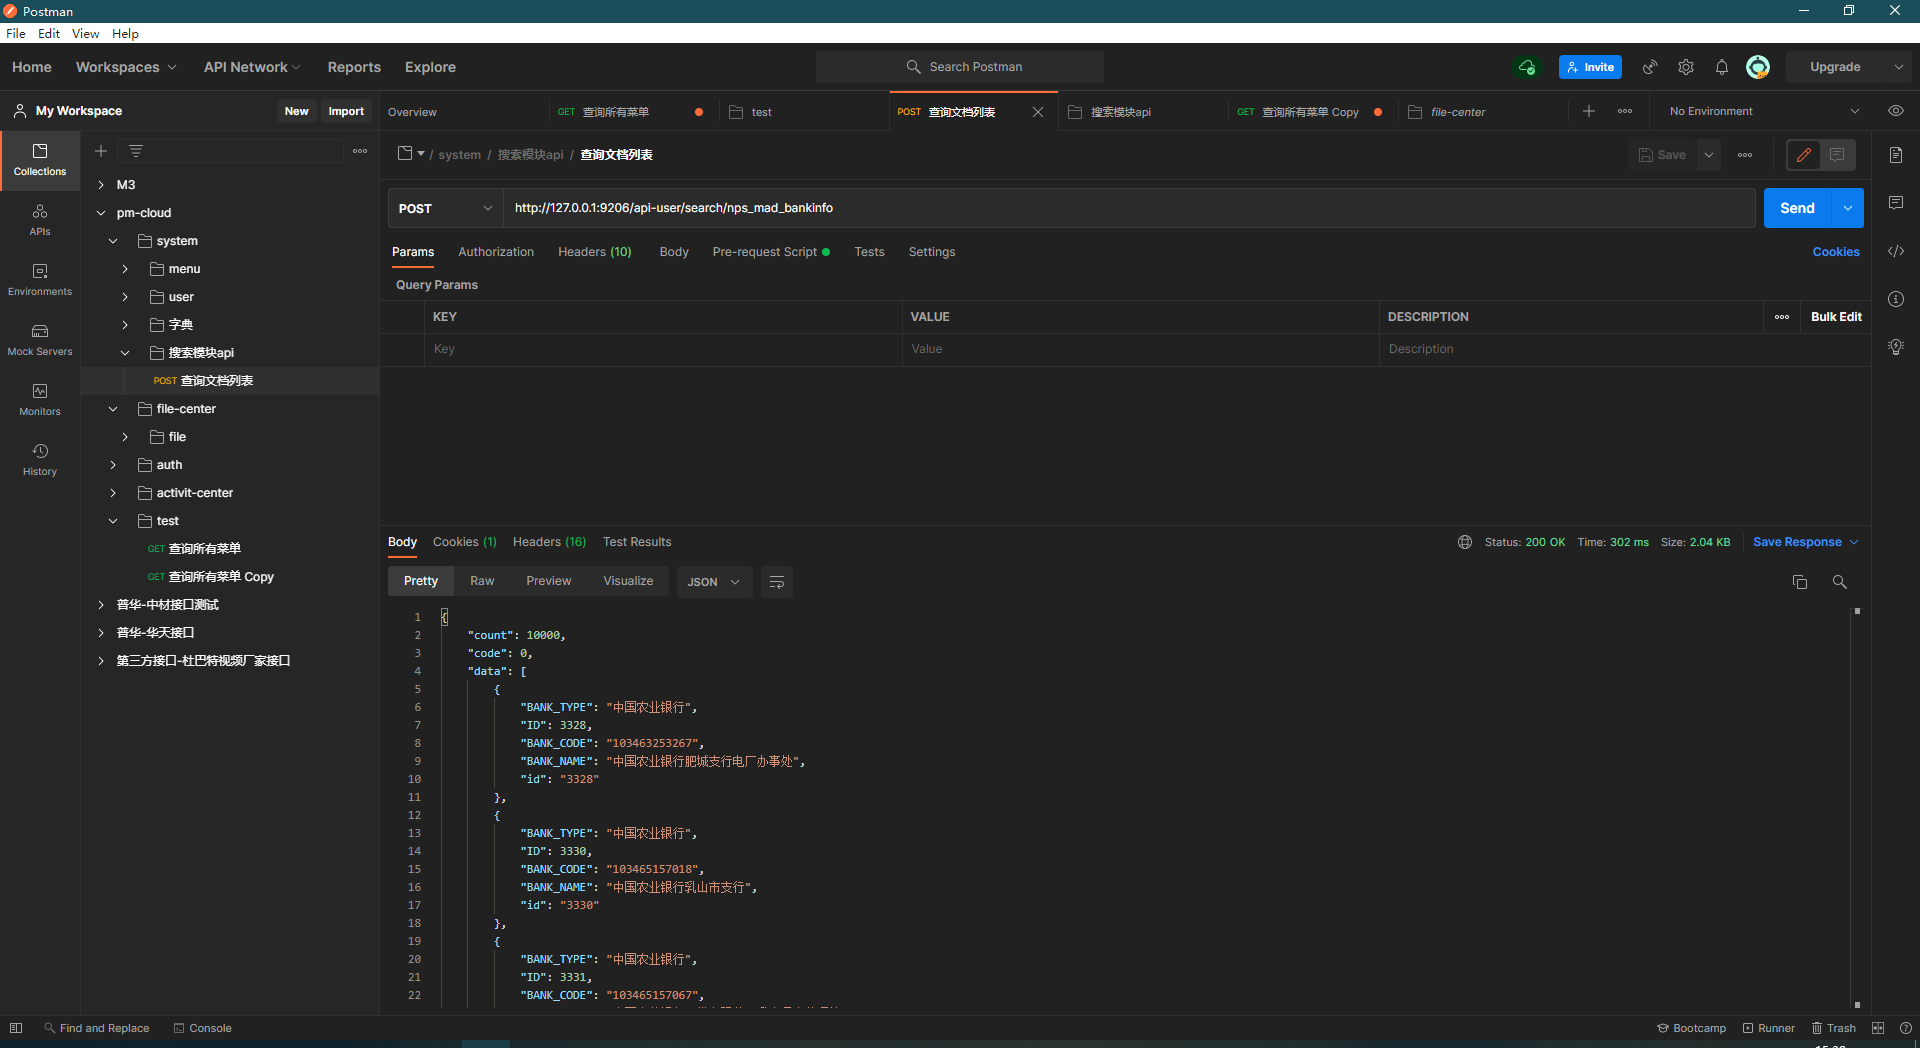Open the related collections lightbulb icon

[1896, 347]
